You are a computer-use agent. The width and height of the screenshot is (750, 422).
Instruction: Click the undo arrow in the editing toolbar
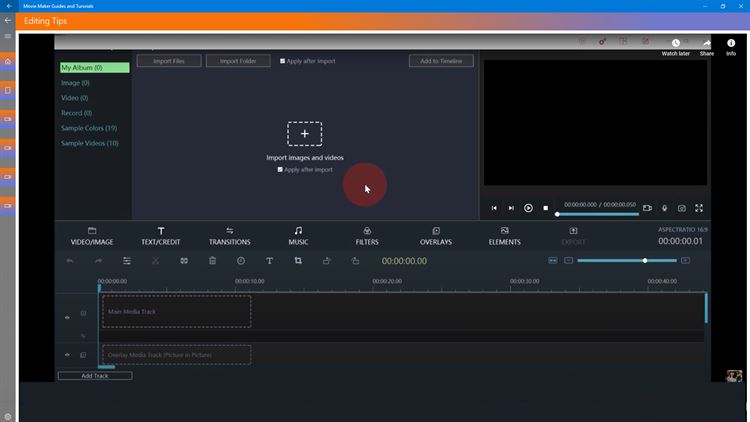[70, 261]
